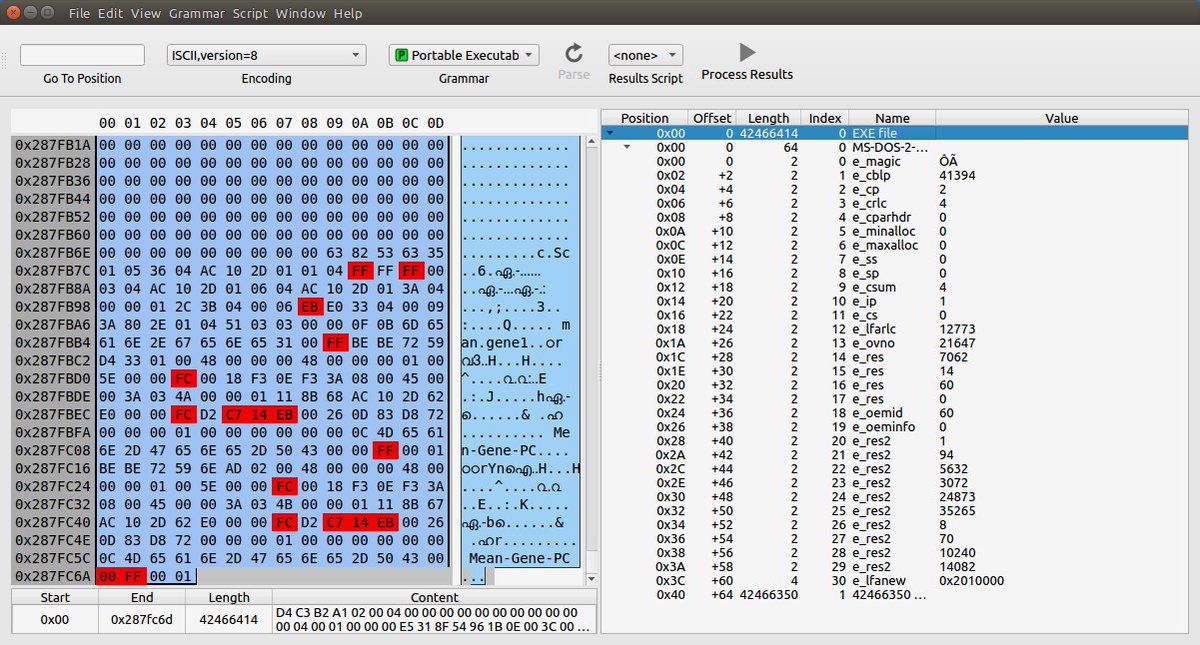
Task: Click the value 0x2010000
Action: tap(972, 581)
